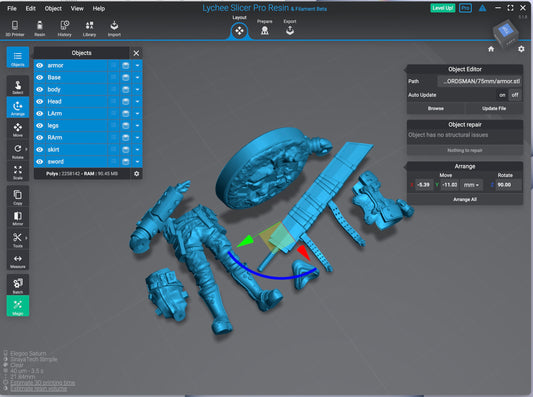
Task: Expand the body row dropdown arrow
Action: pyautogui.click(x=137, y=89)
